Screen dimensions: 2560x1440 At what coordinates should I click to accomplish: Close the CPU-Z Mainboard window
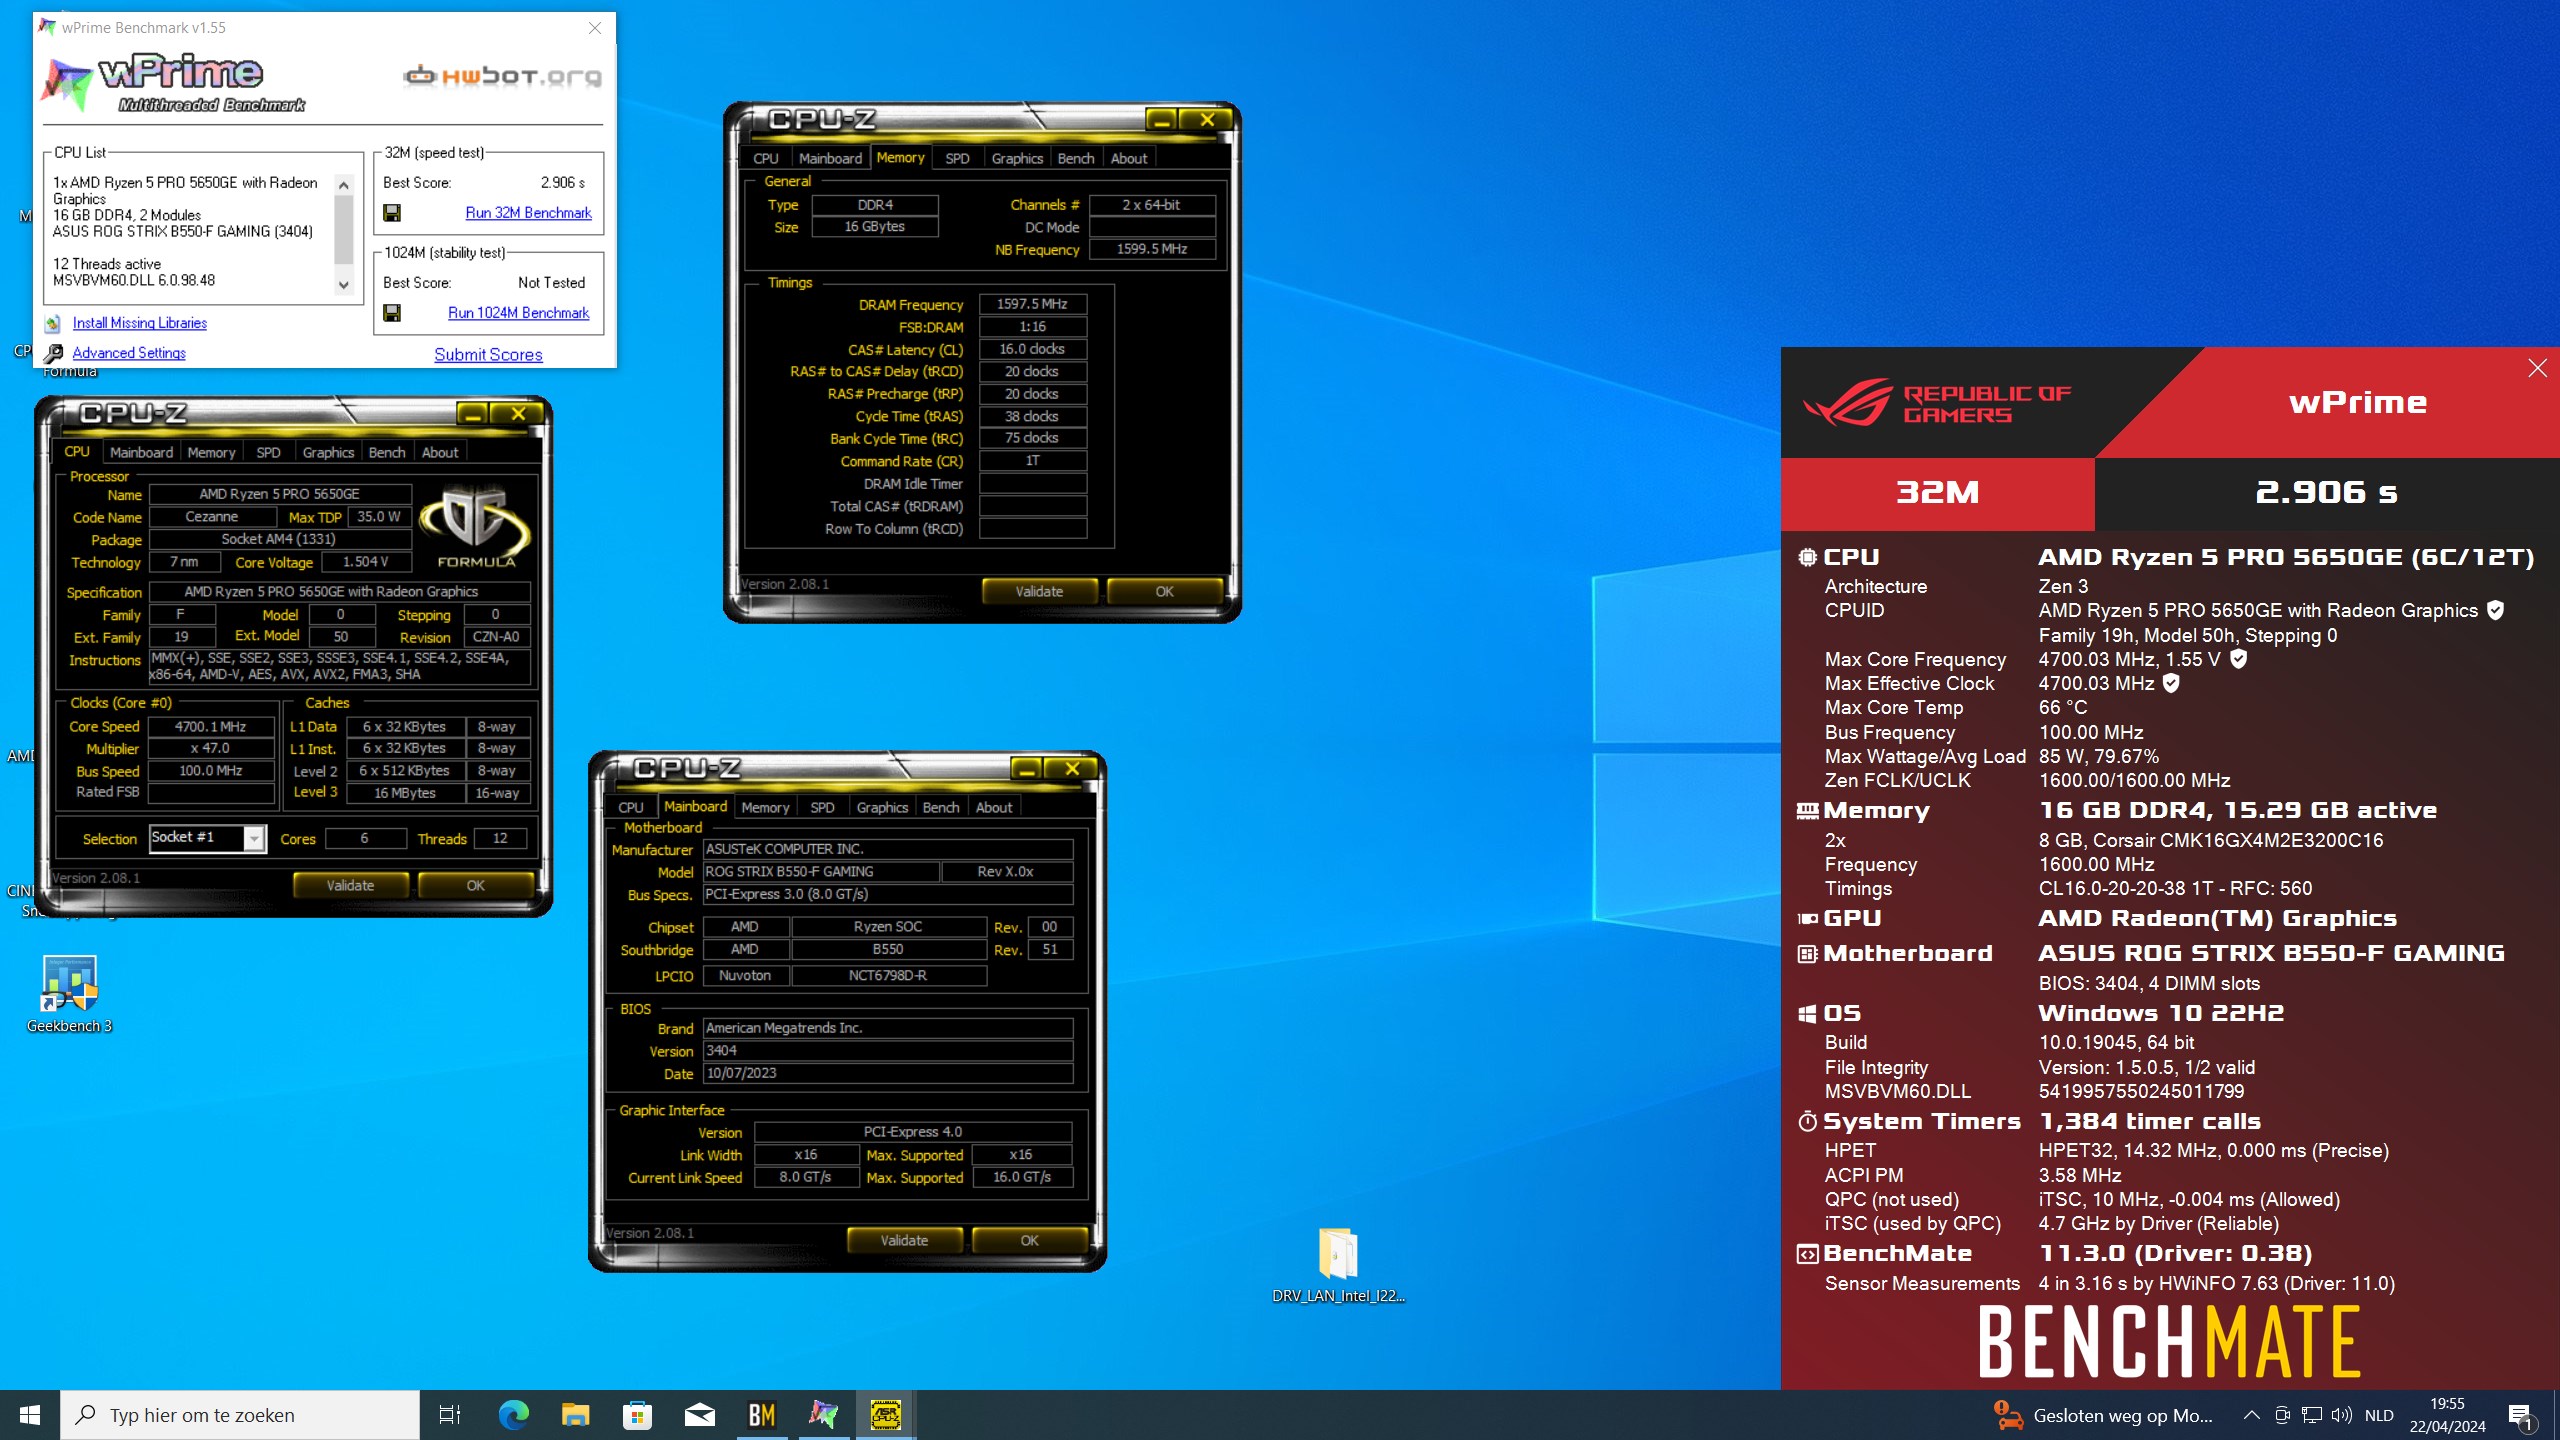pos(1072,768)
